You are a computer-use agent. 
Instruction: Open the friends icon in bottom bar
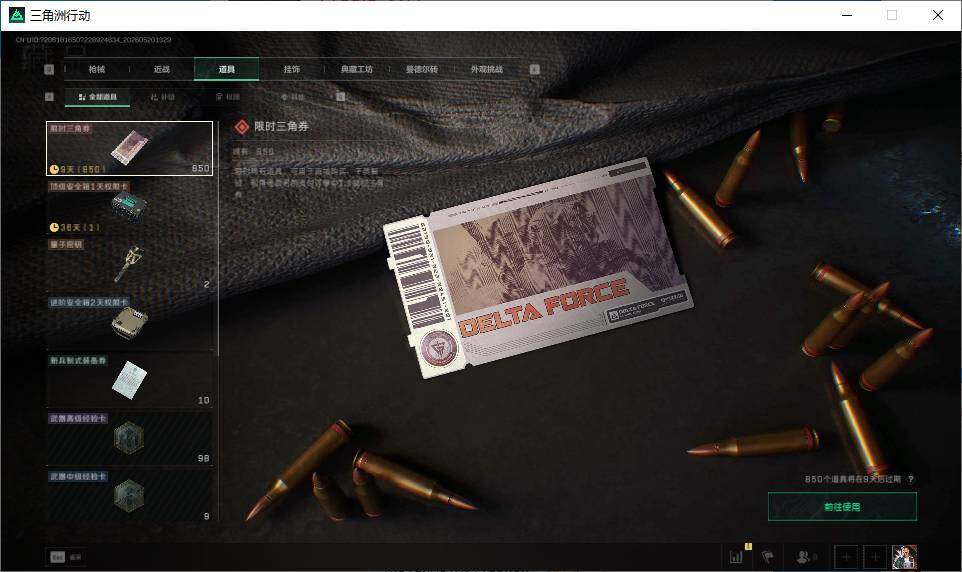tap(802, 557)
